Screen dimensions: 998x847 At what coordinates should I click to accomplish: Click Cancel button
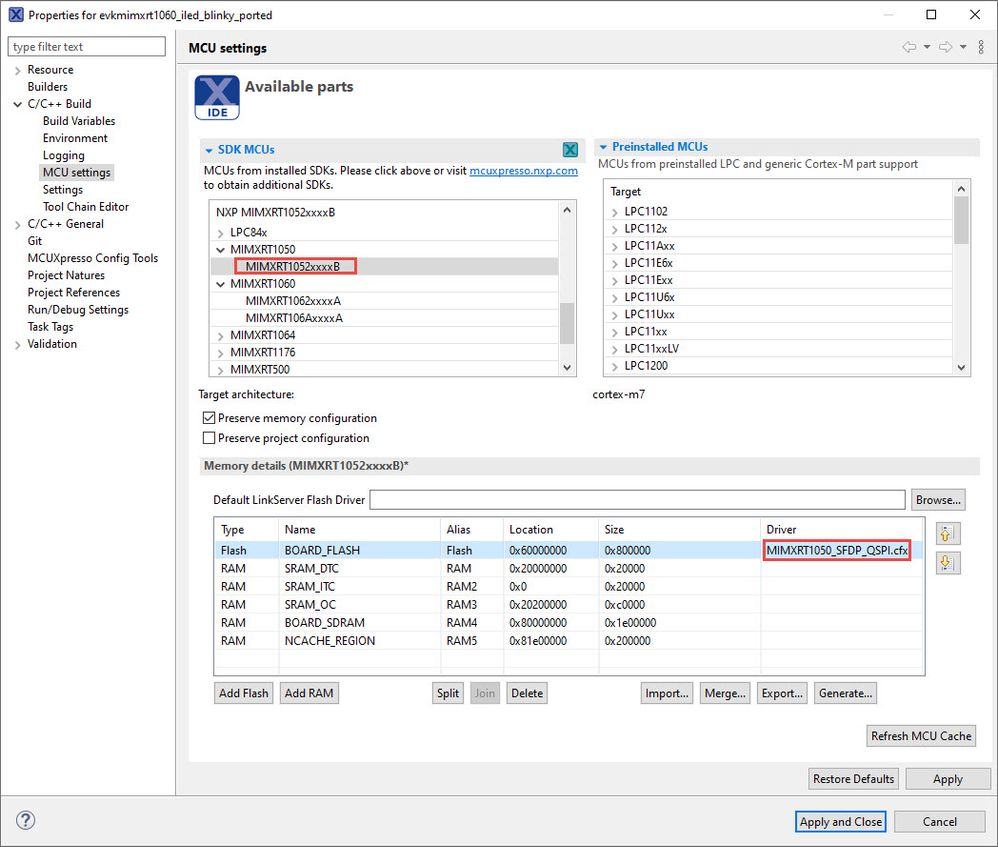(x=939, y=822)
